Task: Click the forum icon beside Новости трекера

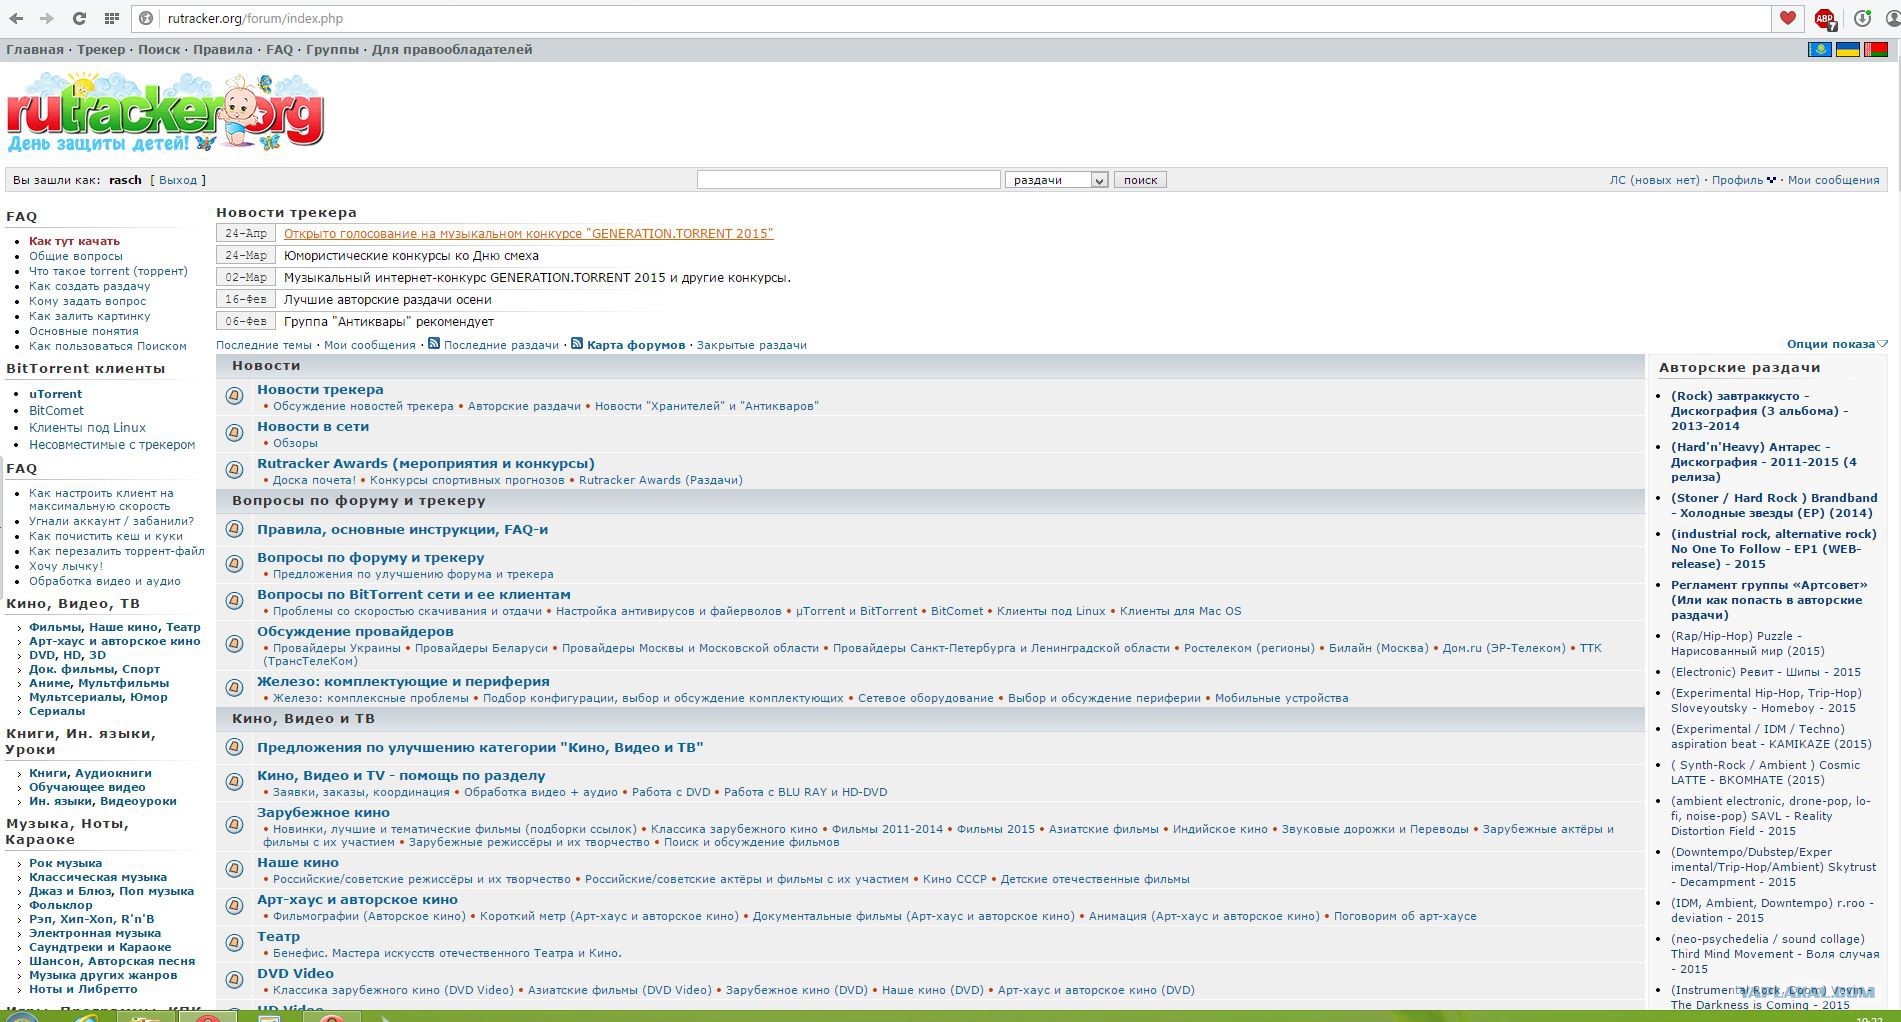Action: click(235, 396)
